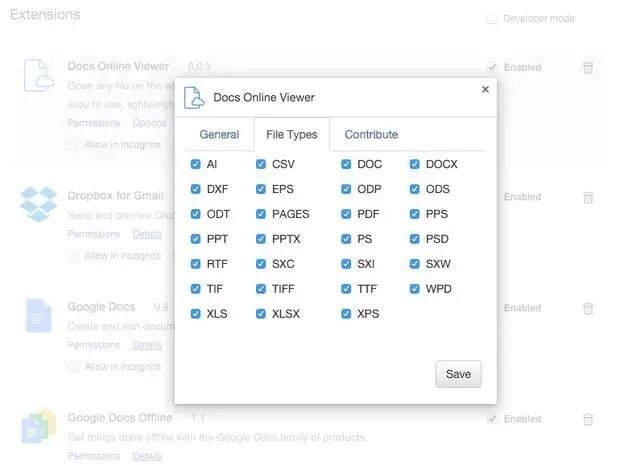Disable the XPS checkbox
The width and height of the screenshot is (620, 465).
pos(346,314)
